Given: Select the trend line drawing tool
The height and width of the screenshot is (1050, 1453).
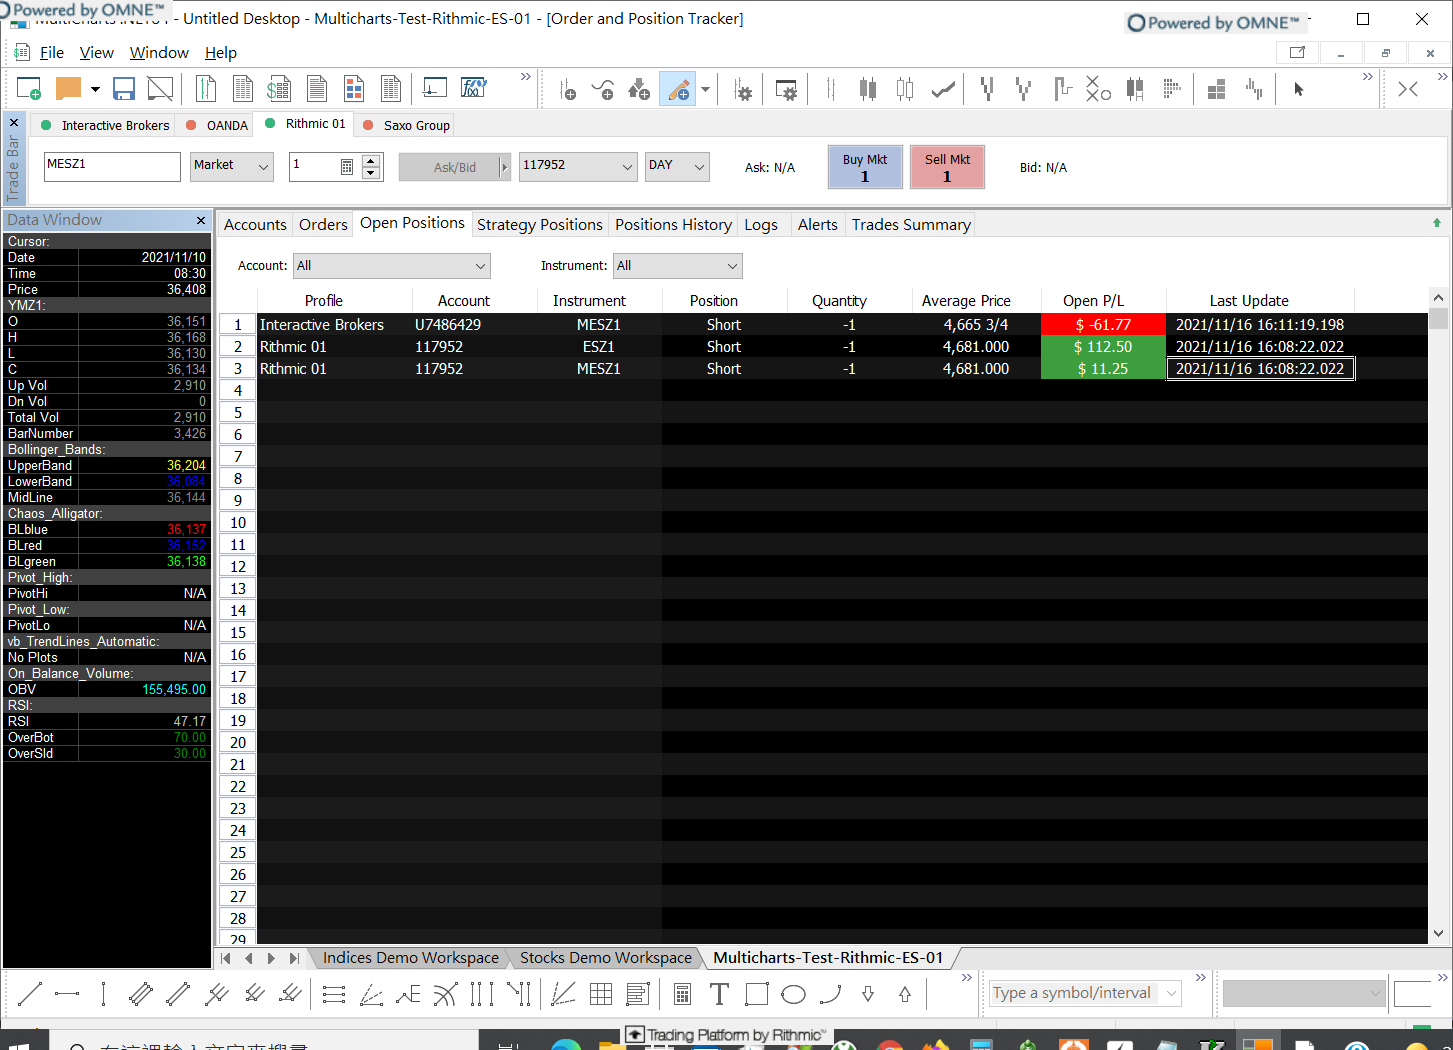Looking at the screenshot, I should 30,994.
